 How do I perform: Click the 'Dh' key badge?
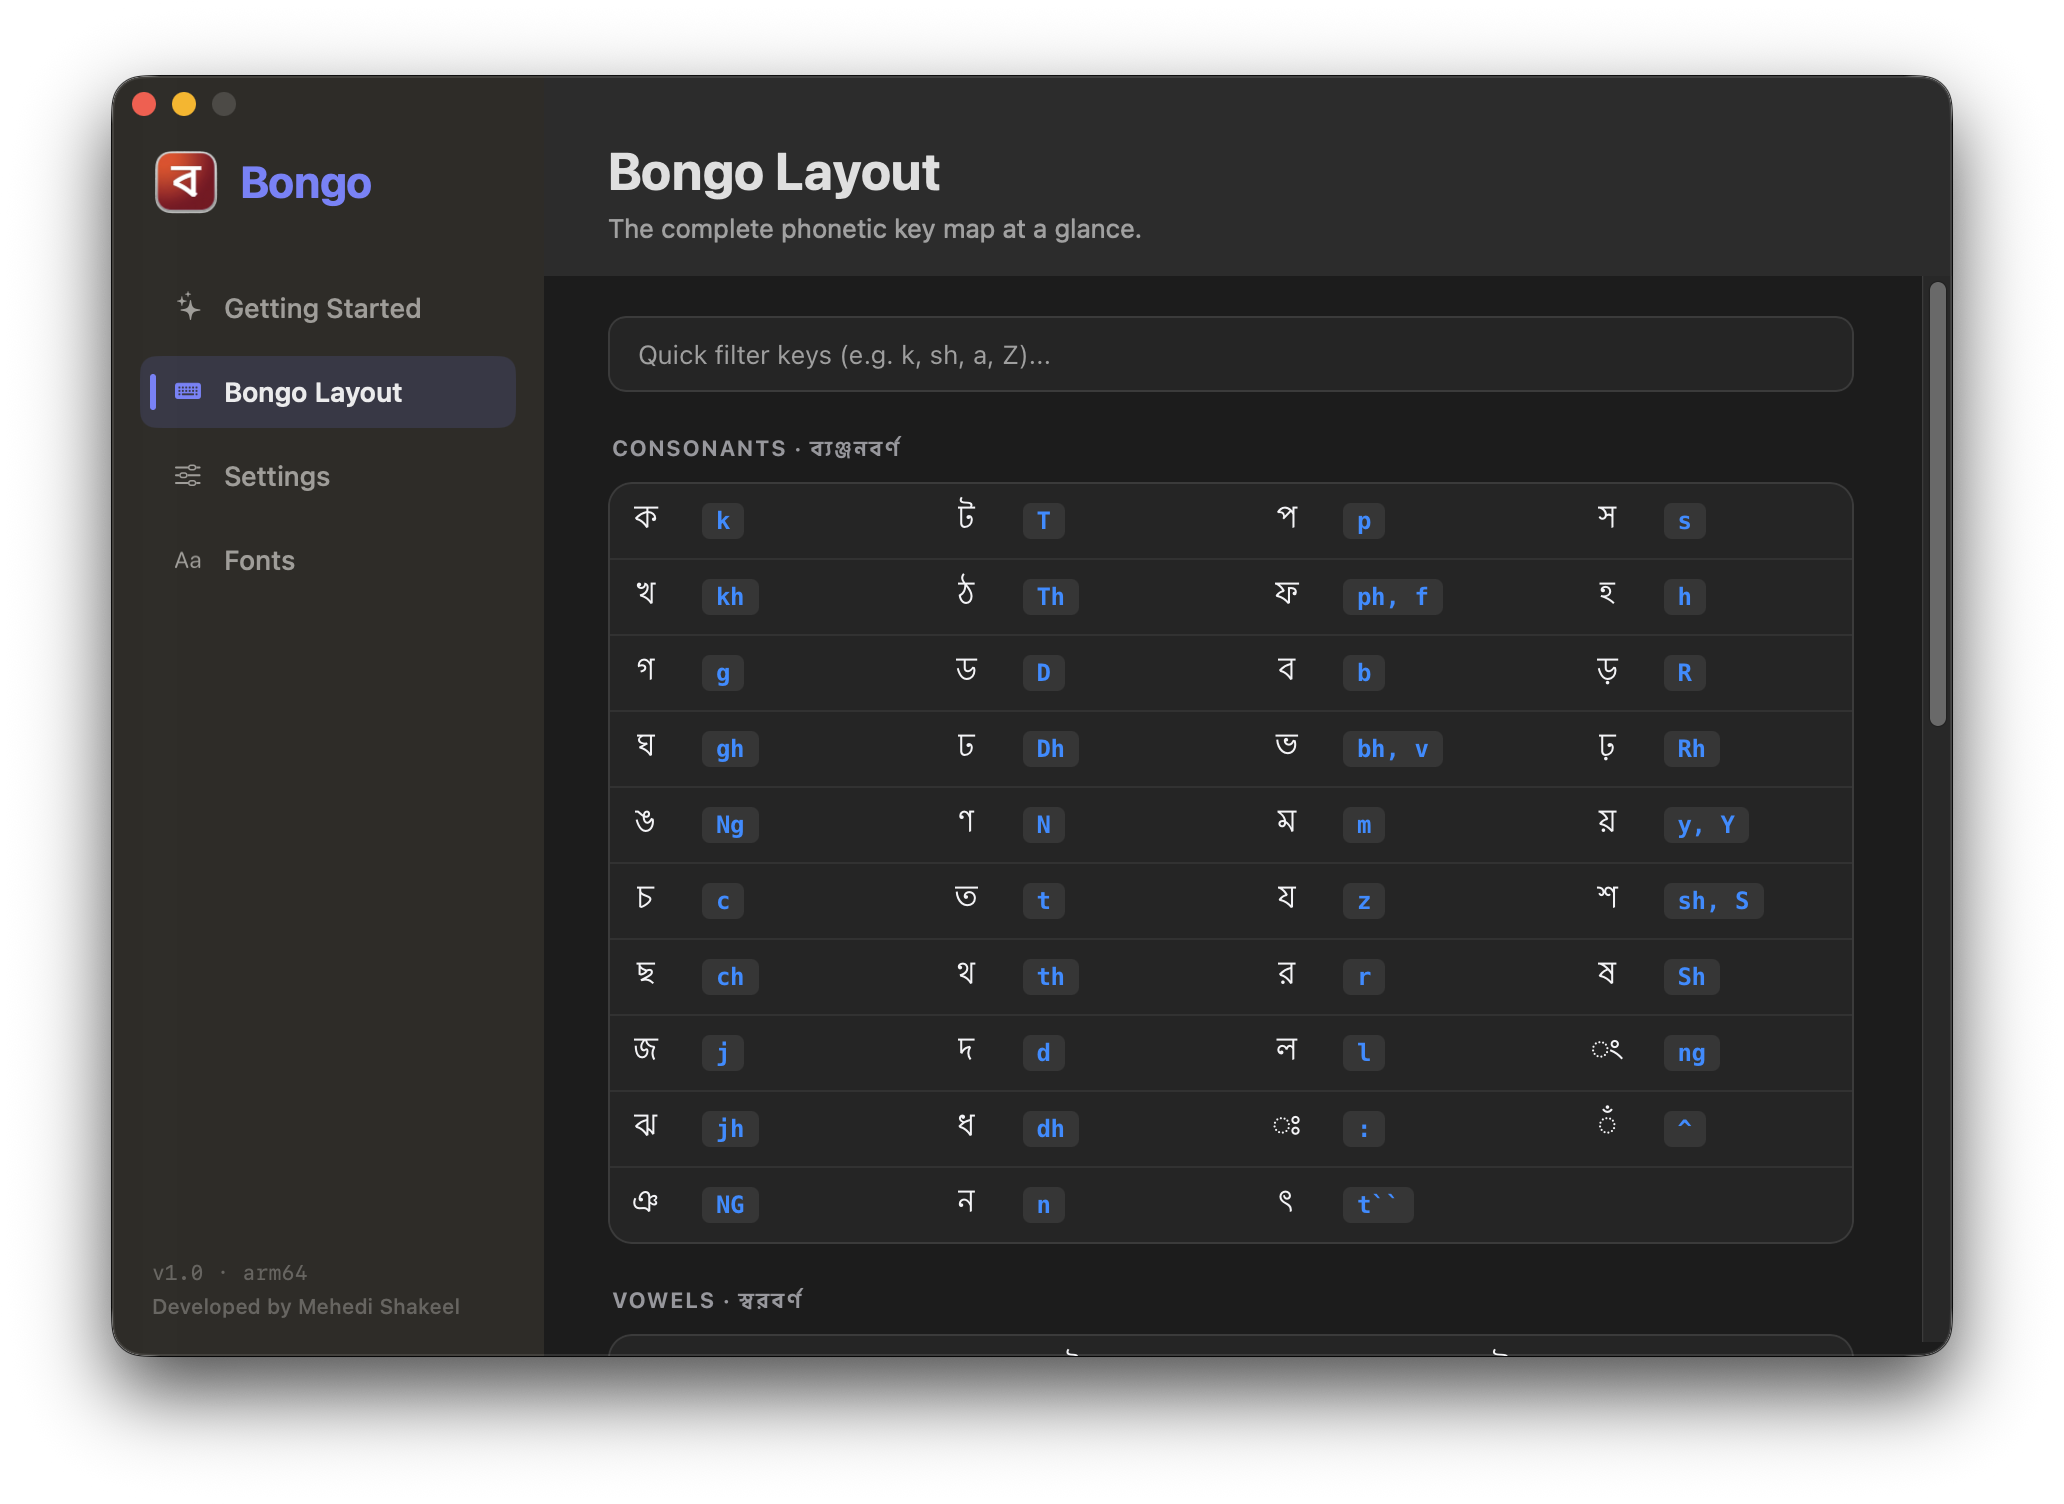point(1050,749)
